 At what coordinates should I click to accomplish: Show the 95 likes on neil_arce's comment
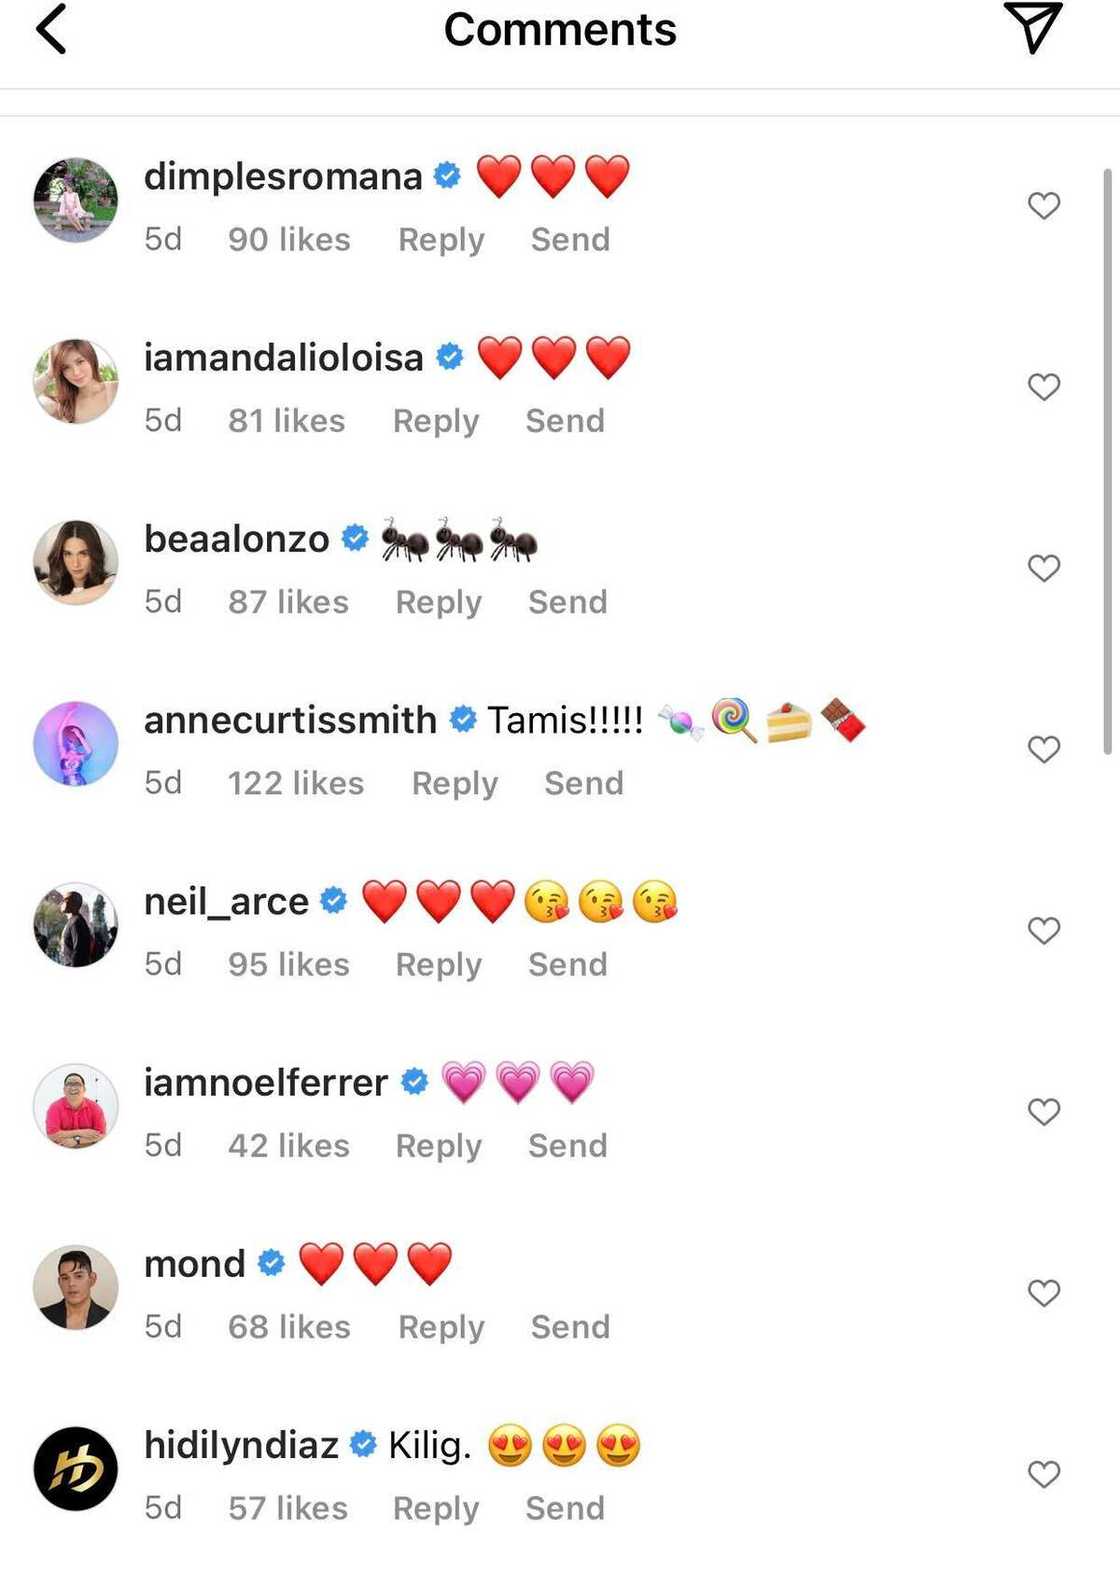click(289, 965)
